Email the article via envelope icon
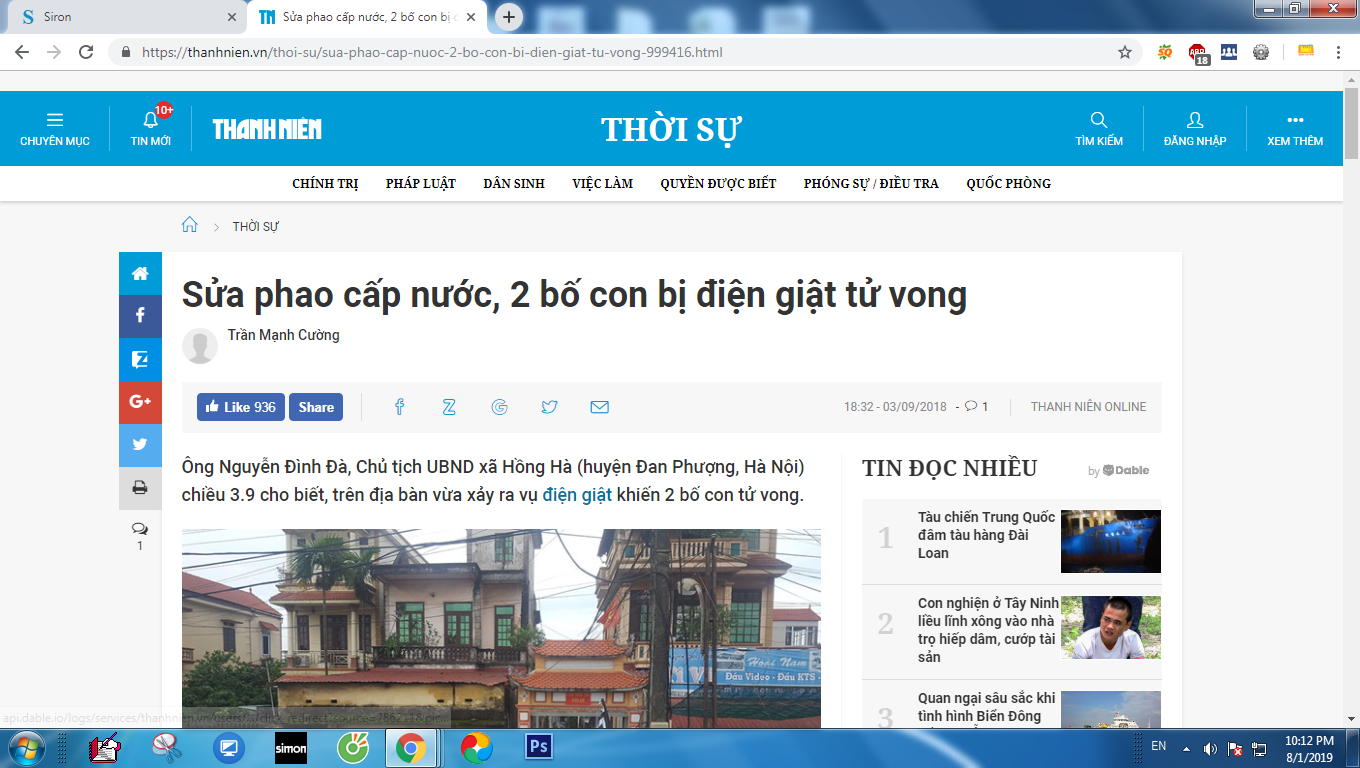 [x=599, y=407]
